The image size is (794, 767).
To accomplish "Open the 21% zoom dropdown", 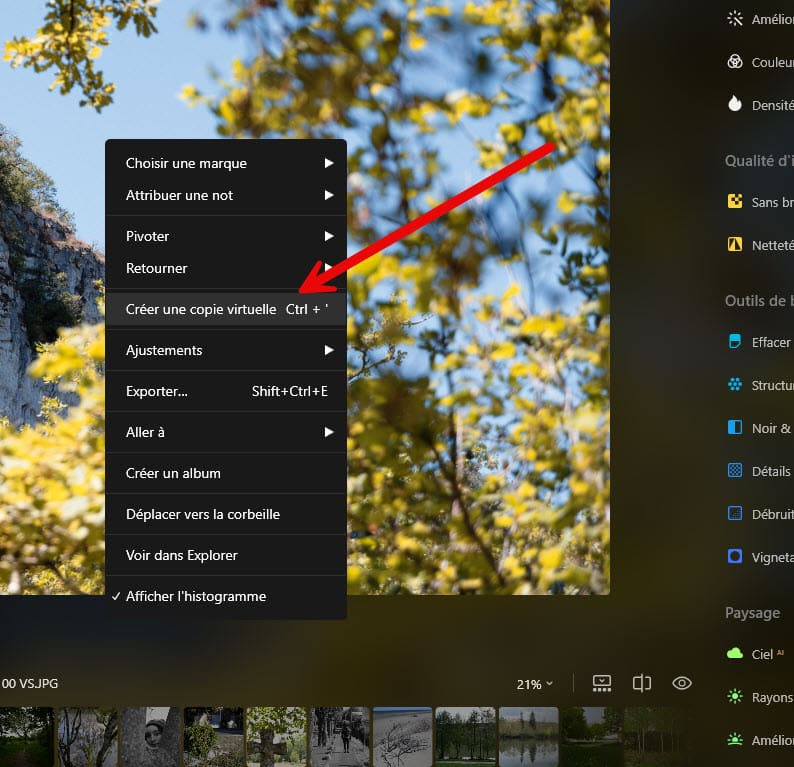I will pos(535,684).
